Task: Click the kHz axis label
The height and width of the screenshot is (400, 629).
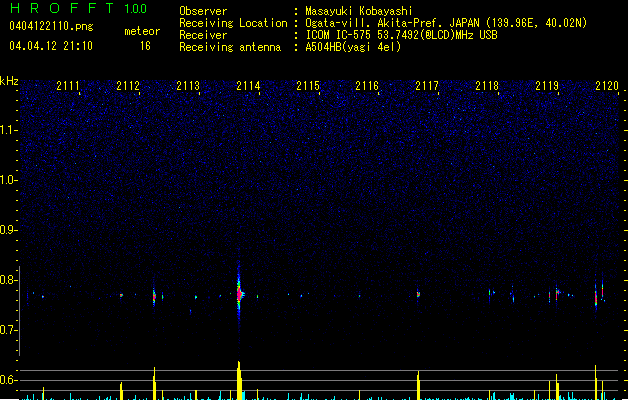Action: point(9,81)
